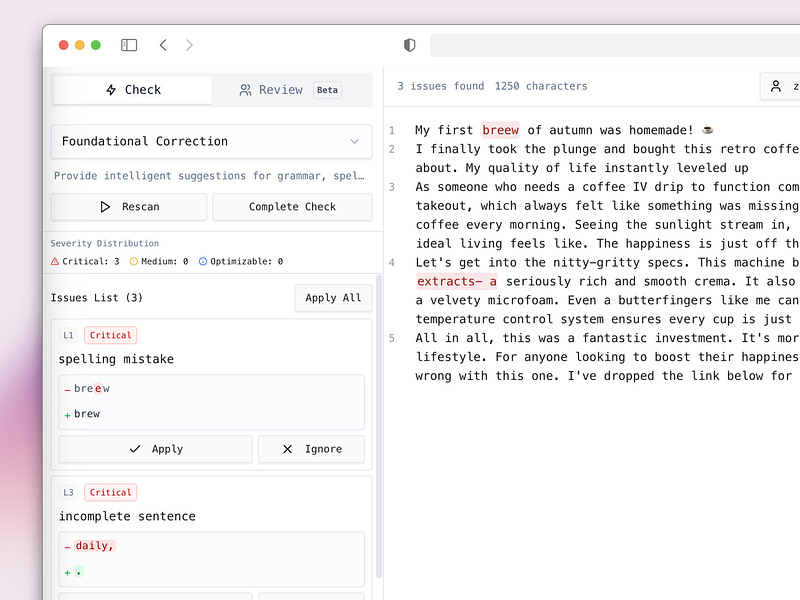Click line number 4 in the editor
Viewport: 800px width, 600px height.
(x=392, y=263)
